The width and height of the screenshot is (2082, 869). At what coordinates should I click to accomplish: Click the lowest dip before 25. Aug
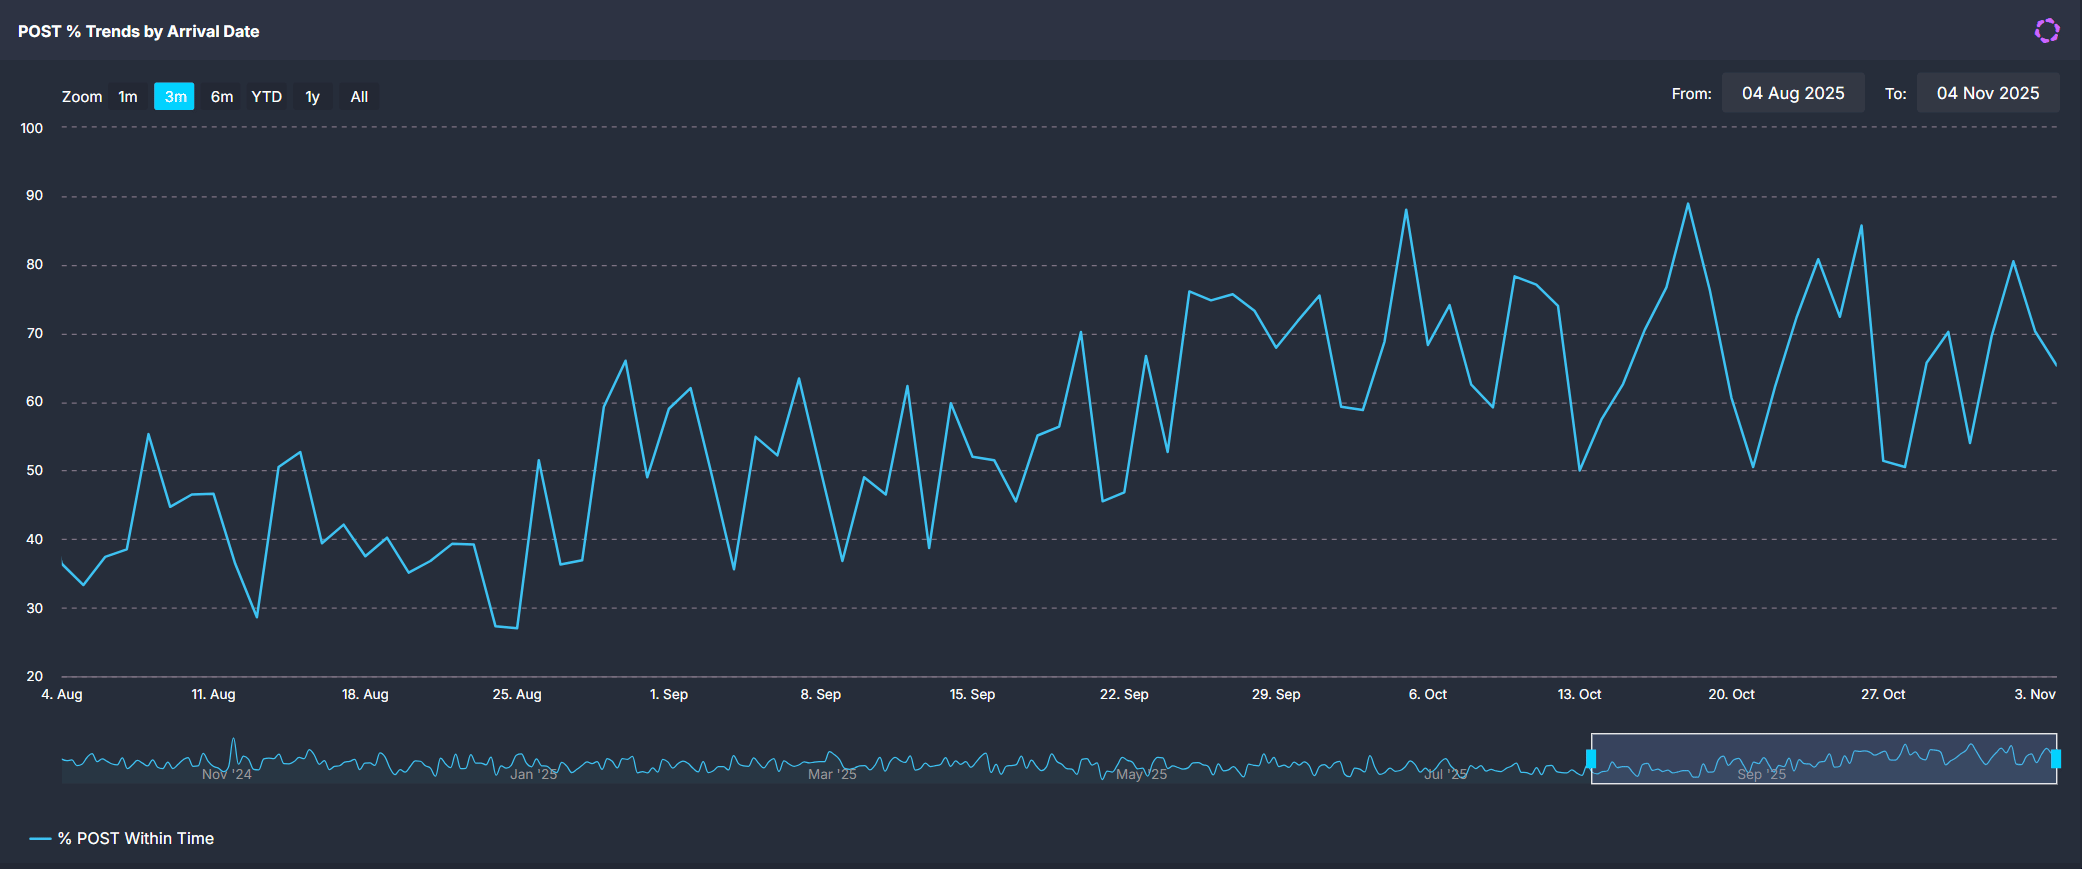[516, 628]
